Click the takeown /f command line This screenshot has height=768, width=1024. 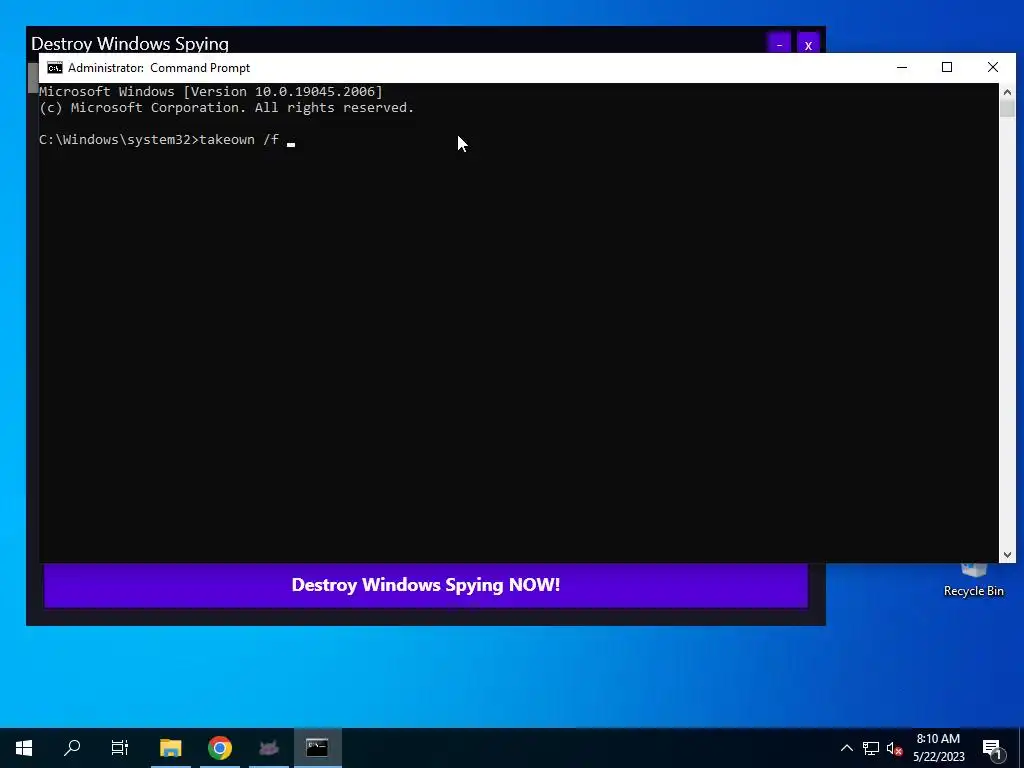tap(167, 140)
